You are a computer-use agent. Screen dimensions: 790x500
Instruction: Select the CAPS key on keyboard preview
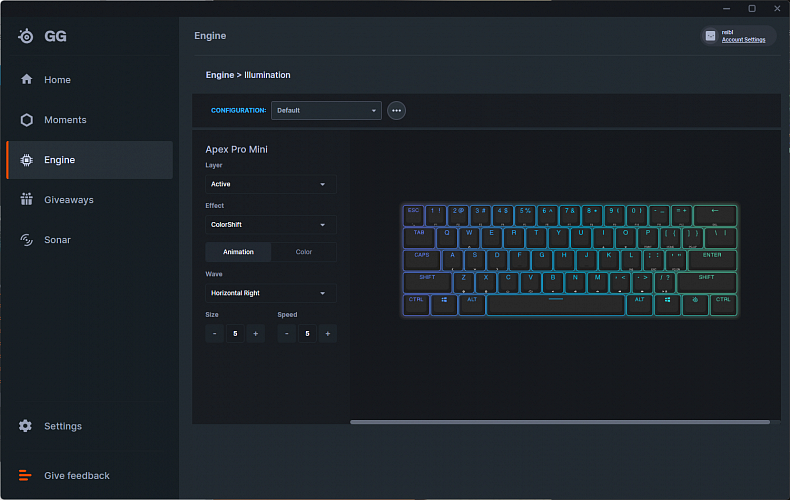pyautogui.click(x=422, y=260)
